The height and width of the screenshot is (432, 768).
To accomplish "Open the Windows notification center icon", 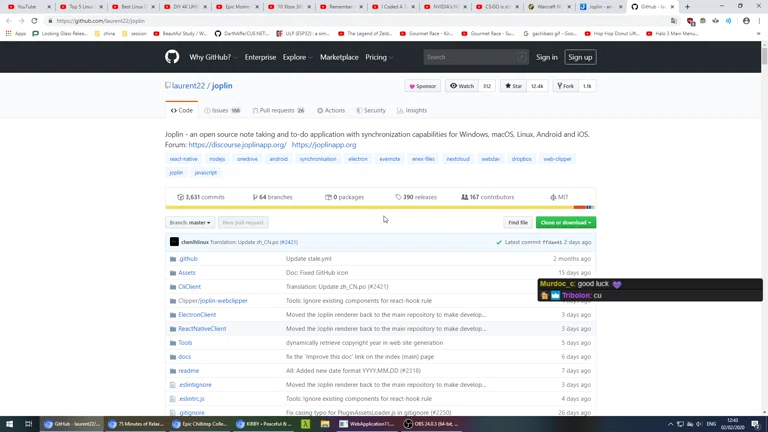I will click(756, 424).
